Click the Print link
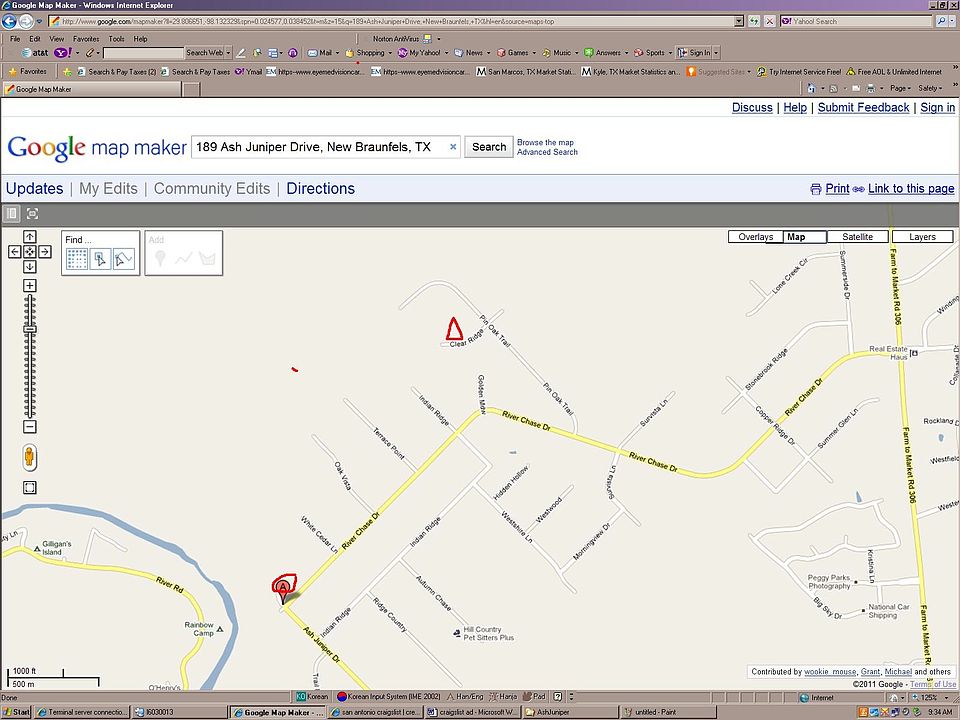Screen dimensions: 960x720 [x=837, y=189]
